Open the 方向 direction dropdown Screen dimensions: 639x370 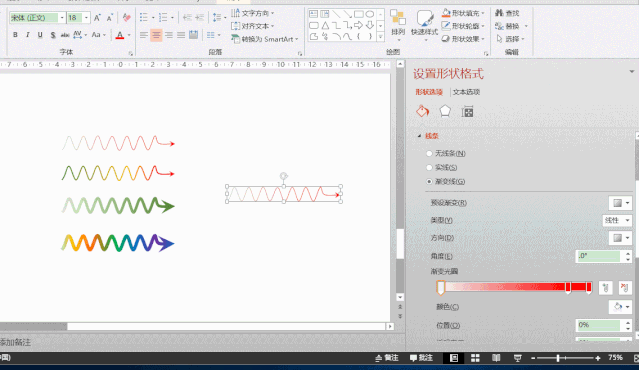coord(620,238)
